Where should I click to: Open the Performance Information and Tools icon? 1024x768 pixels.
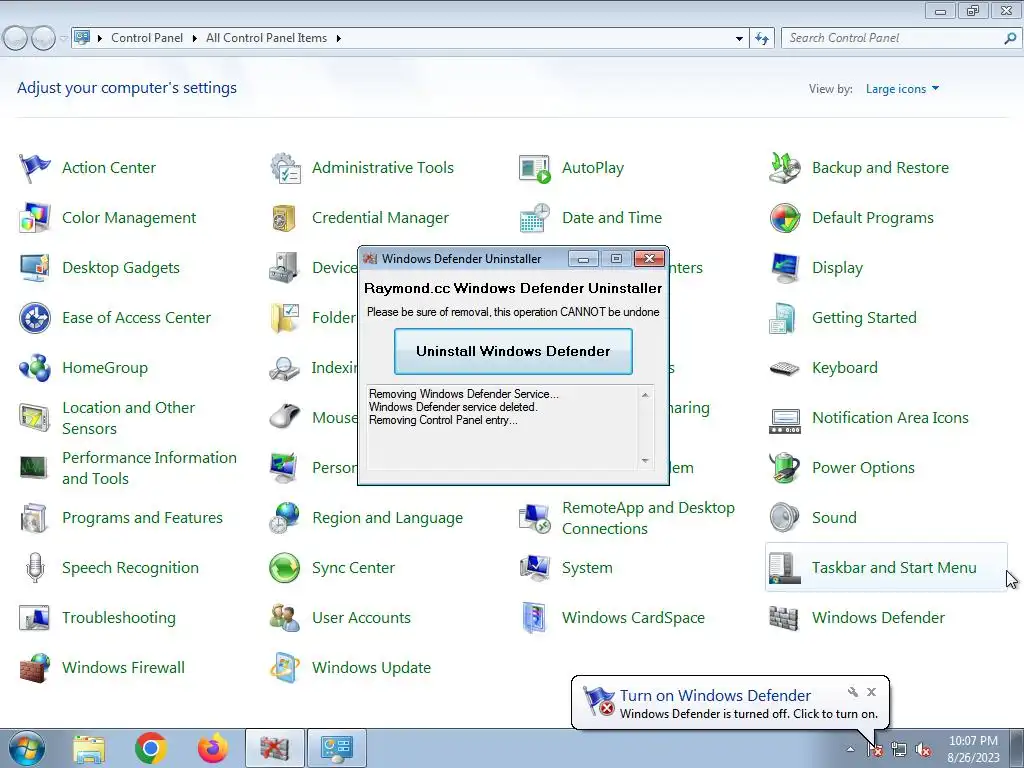pyautogui.click(x=35, y=468)
